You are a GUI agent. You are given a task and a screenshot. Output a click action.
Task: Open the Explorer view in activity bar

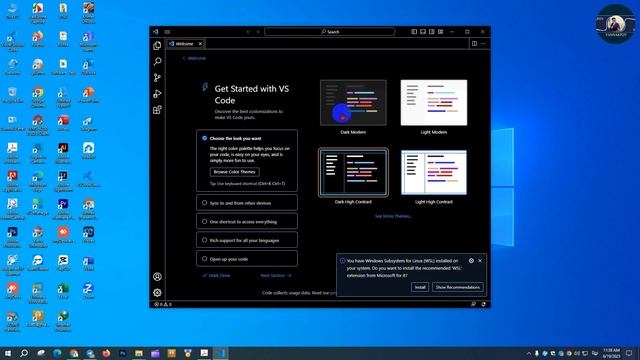point(157,46)
